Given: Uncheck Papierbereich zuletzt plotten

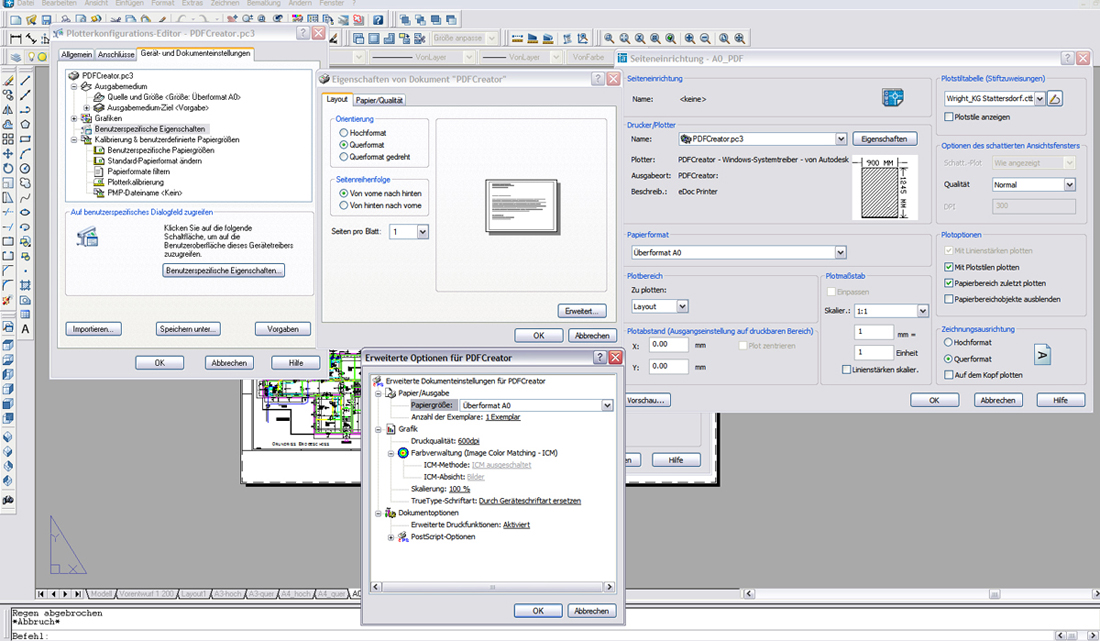Looking at the screenshot, I should point(948,283).
